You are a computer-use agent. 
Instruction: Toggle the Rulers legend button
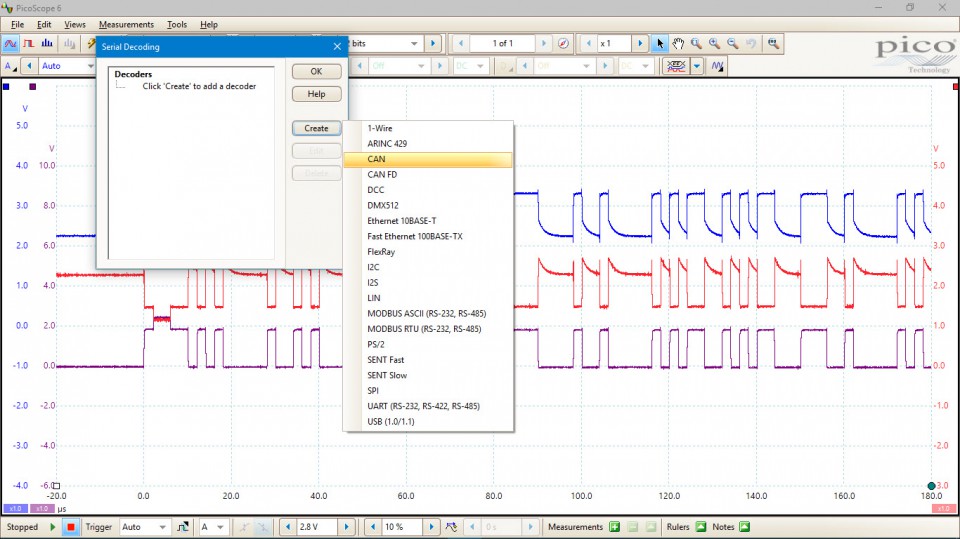701,527
